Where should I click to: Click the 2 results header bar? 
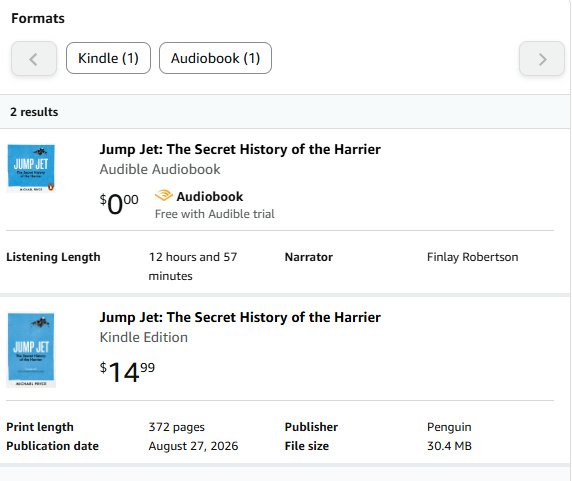[x=285, y=112]
